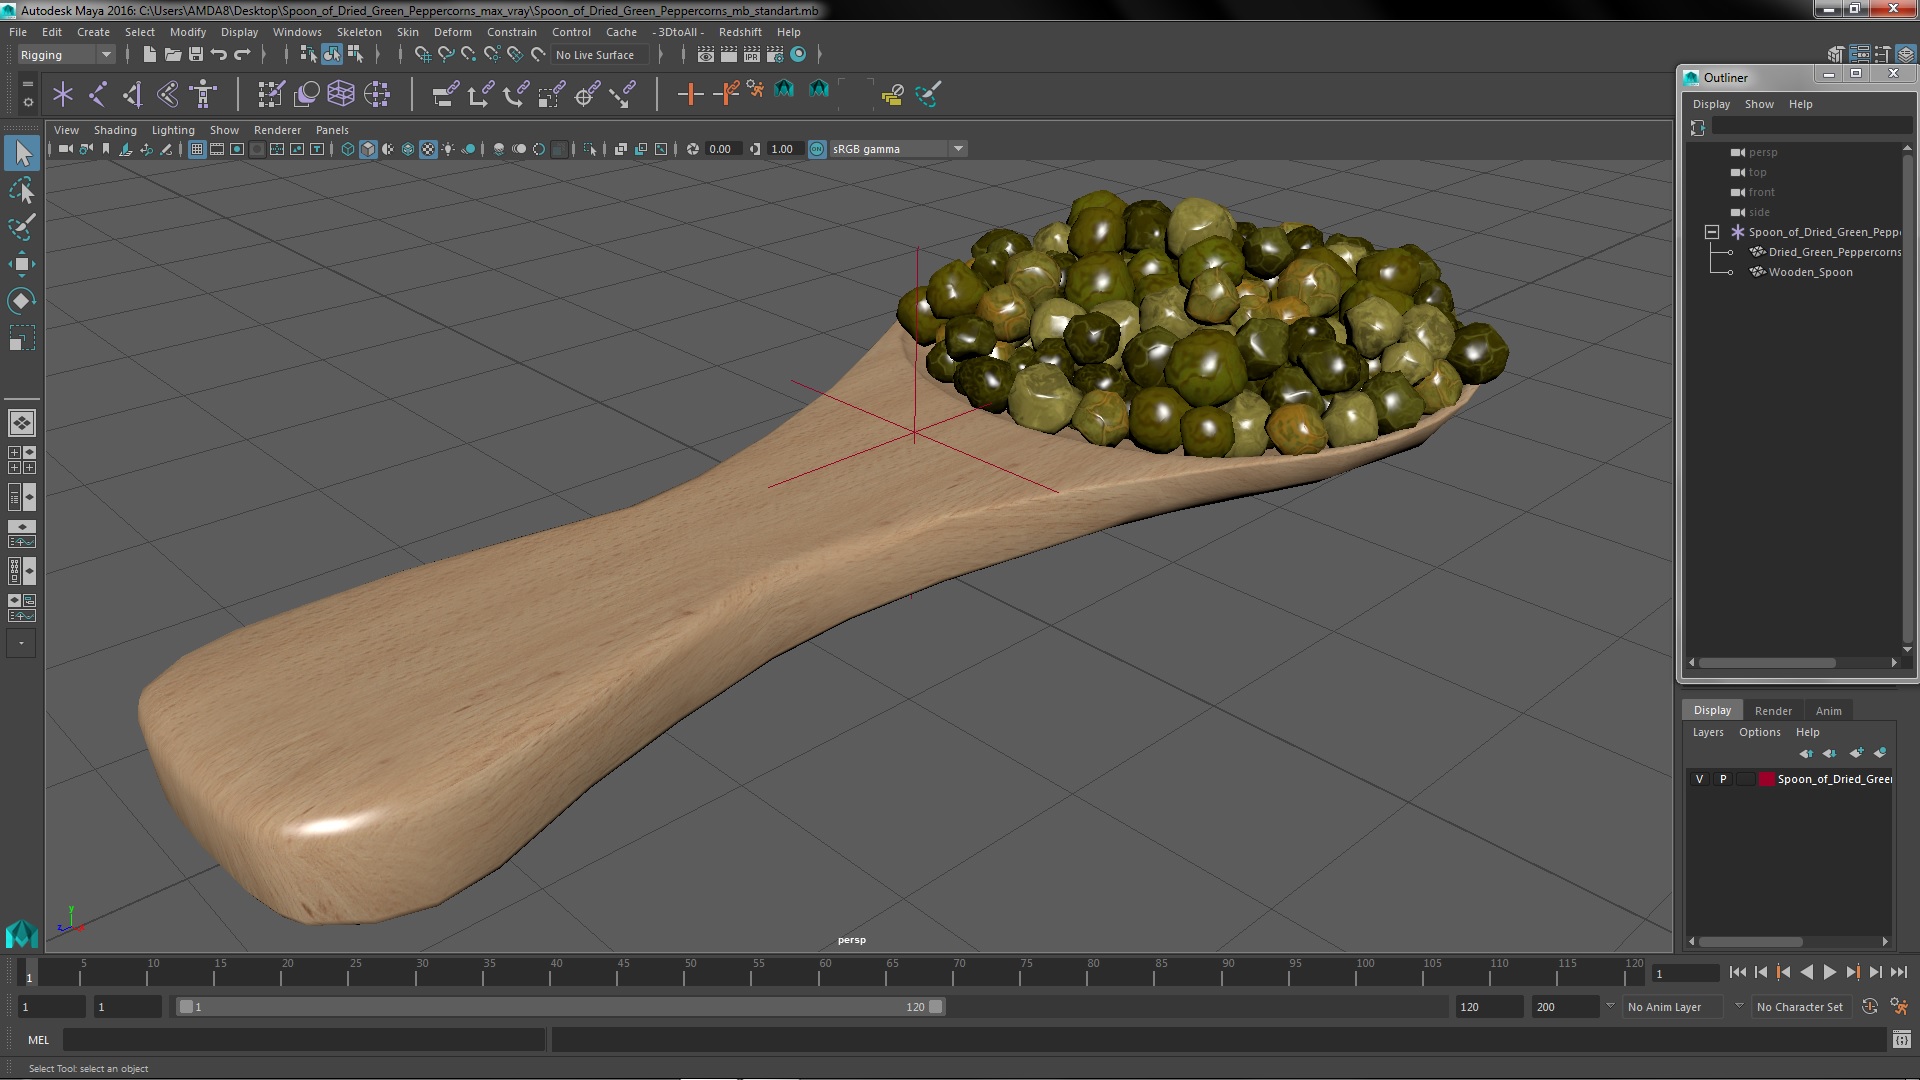Screen dimensions: 1920x1080
Task: Activate the Paint Selection tool
Action: point(22,227)
